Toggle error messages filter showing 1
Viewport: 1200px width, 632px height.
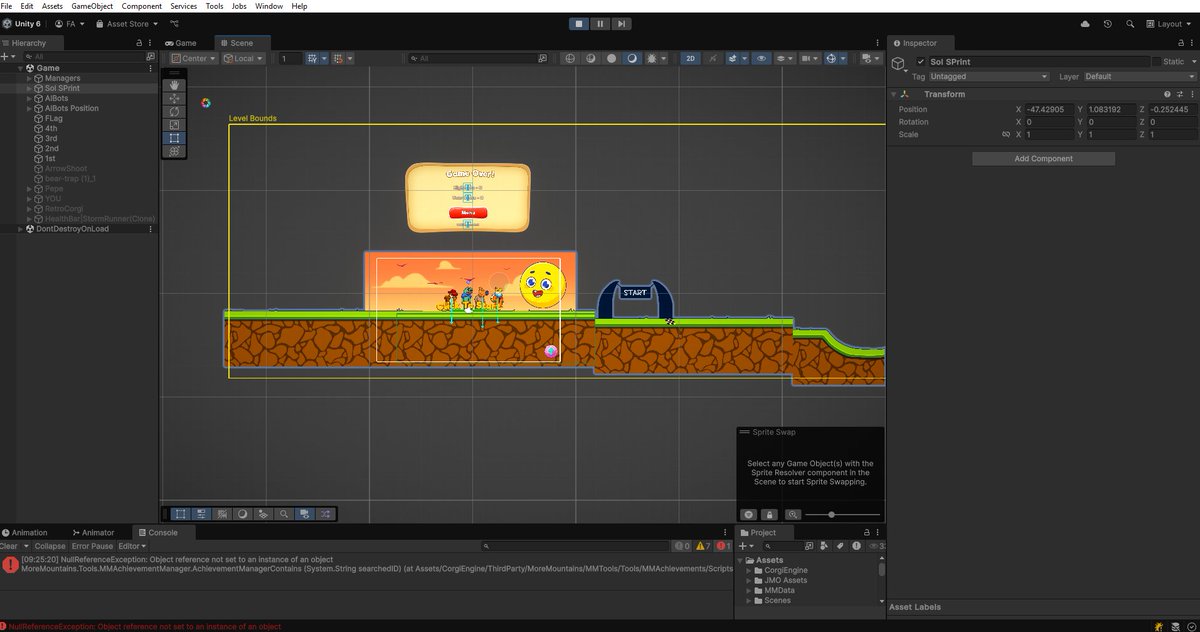coord(721,546)
